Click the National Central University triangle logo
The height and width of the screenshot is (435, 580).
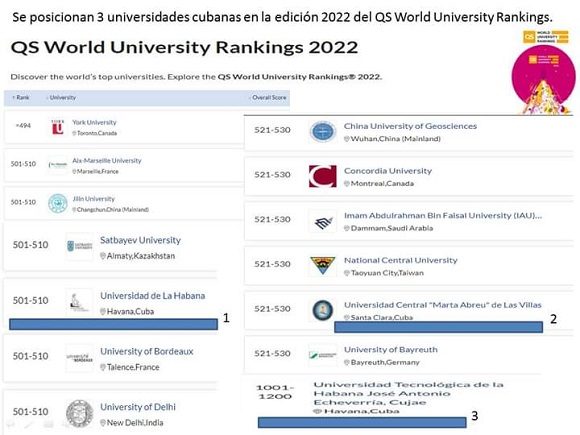[323, 265]
